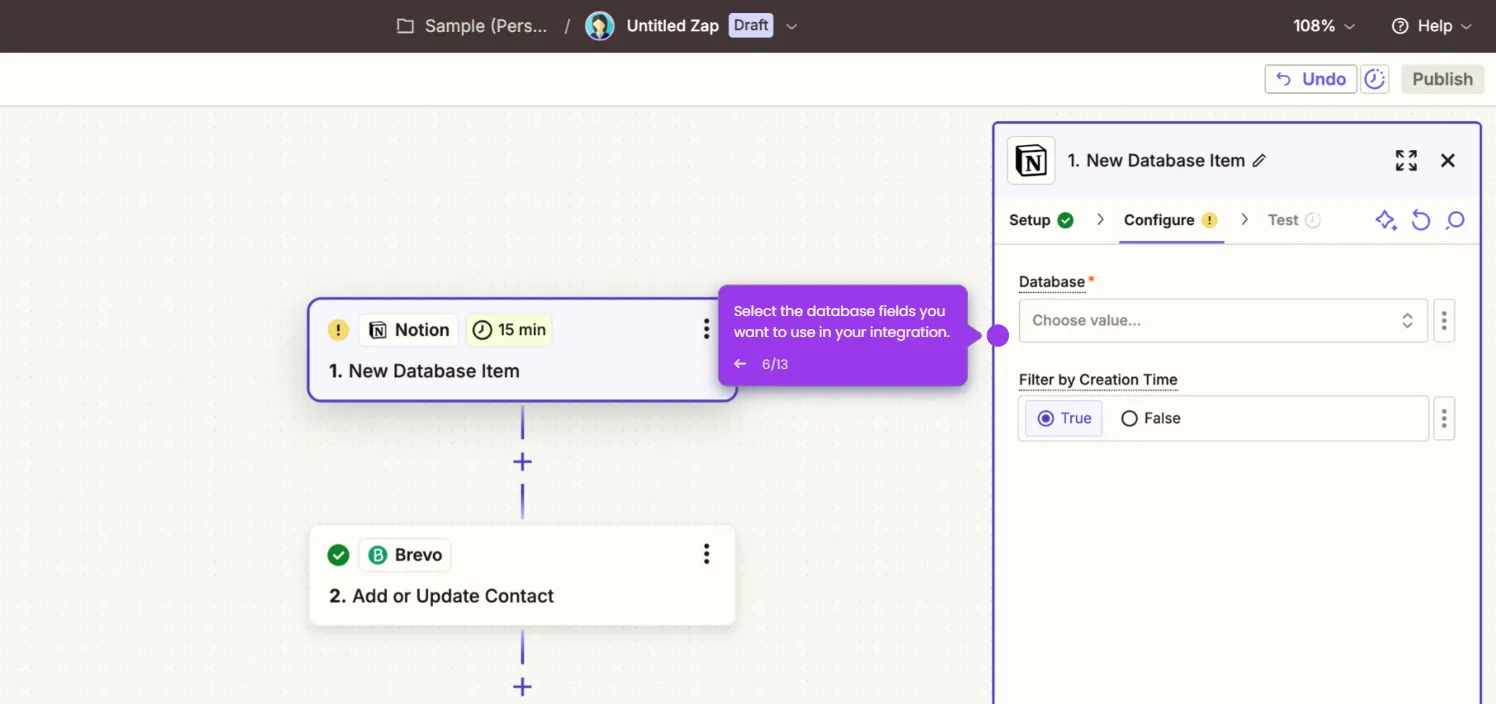The width and height of the screenshot is (1496, 704).
Task: Click the Filter by Creation Time label
Action: click(x=1098, y=380)
